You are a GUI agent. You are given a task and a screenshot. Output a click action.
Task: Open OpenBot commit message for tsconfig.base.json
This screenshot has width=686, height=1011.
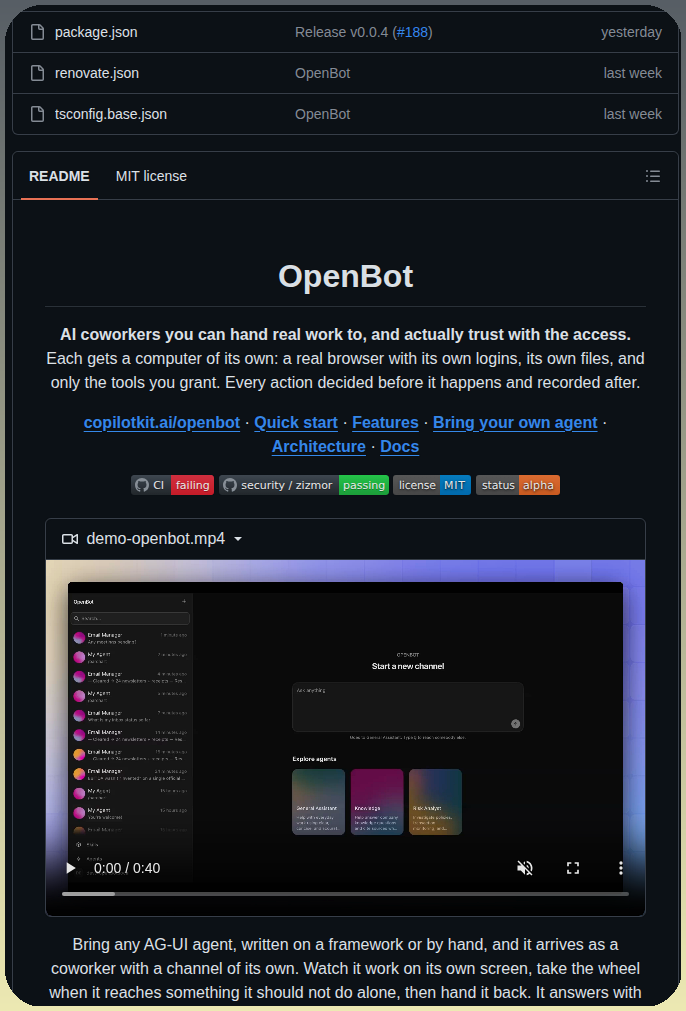tap(322, 114)
